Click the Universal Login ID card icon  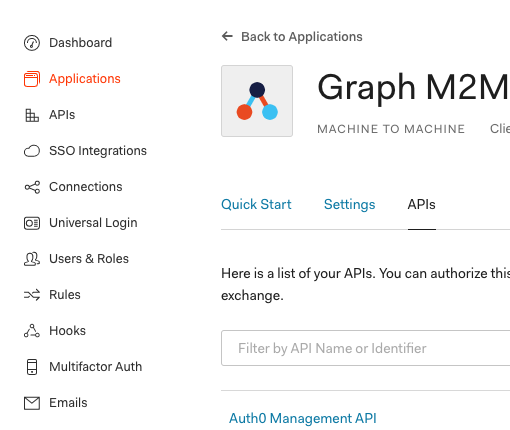click(32, 223)
